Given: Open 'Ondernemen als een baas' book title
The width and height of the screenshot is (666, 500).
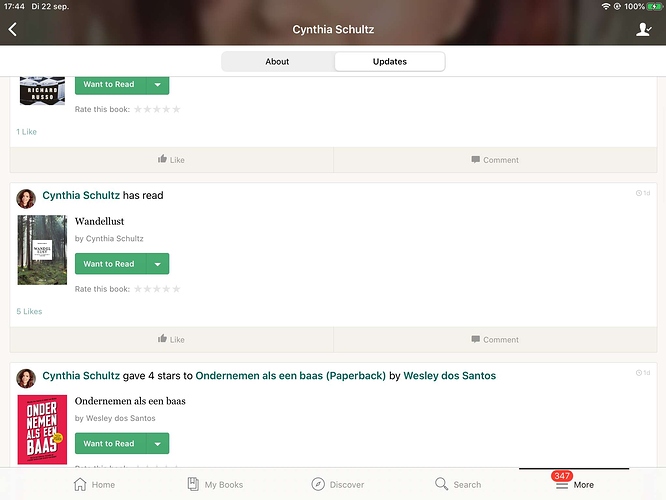Looking at the screenshot, I should click(x=130, y=401).
